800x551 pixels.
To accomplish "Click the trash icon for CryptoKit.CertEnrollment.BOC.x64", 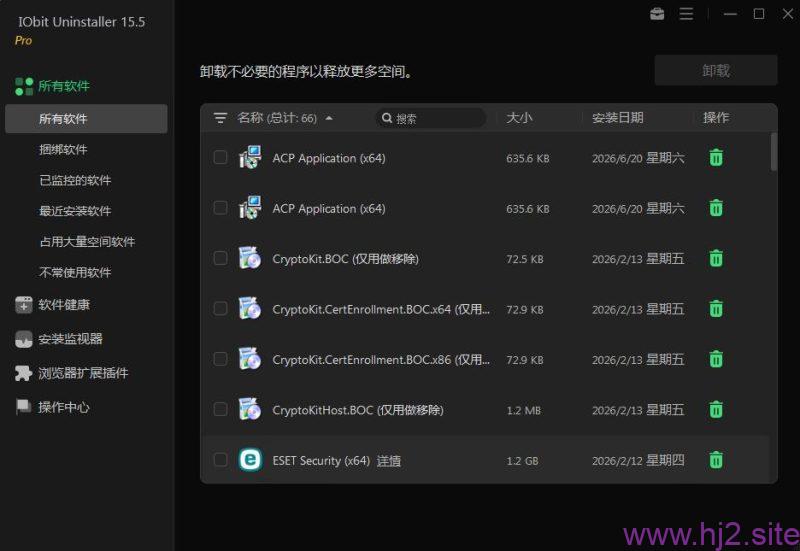I will (x=716, y=309).
